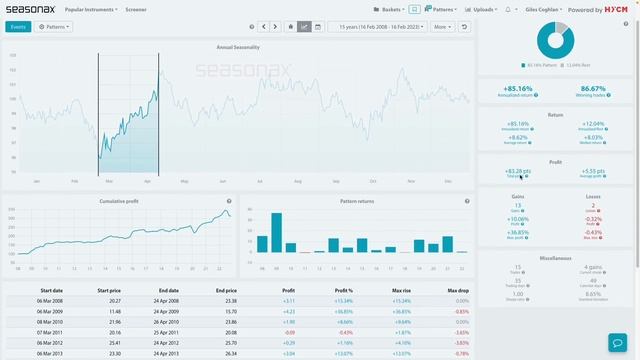Toggle the line chart view button
This screenshot has height=360, width=640.
click(x=304, y=27)
